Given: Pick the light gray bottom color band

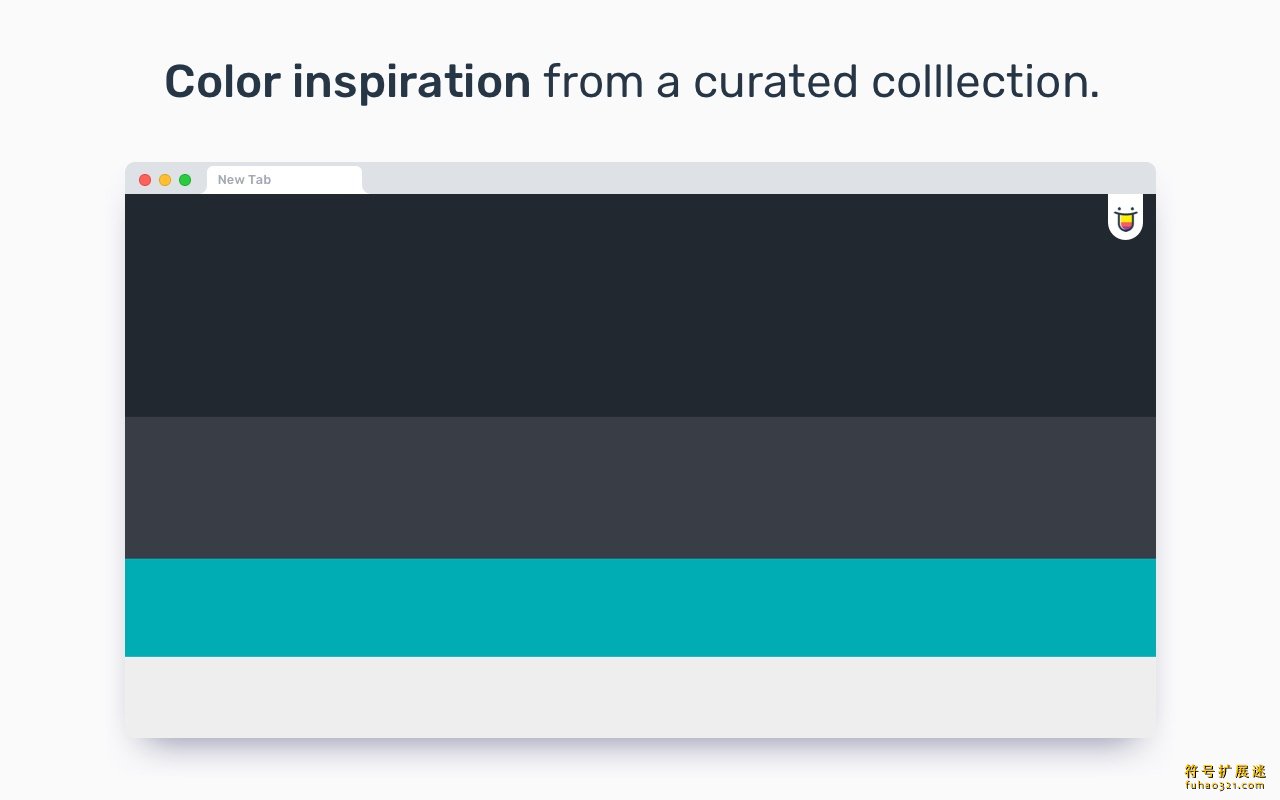Looking at the screenshot, I should pos(640,697).
